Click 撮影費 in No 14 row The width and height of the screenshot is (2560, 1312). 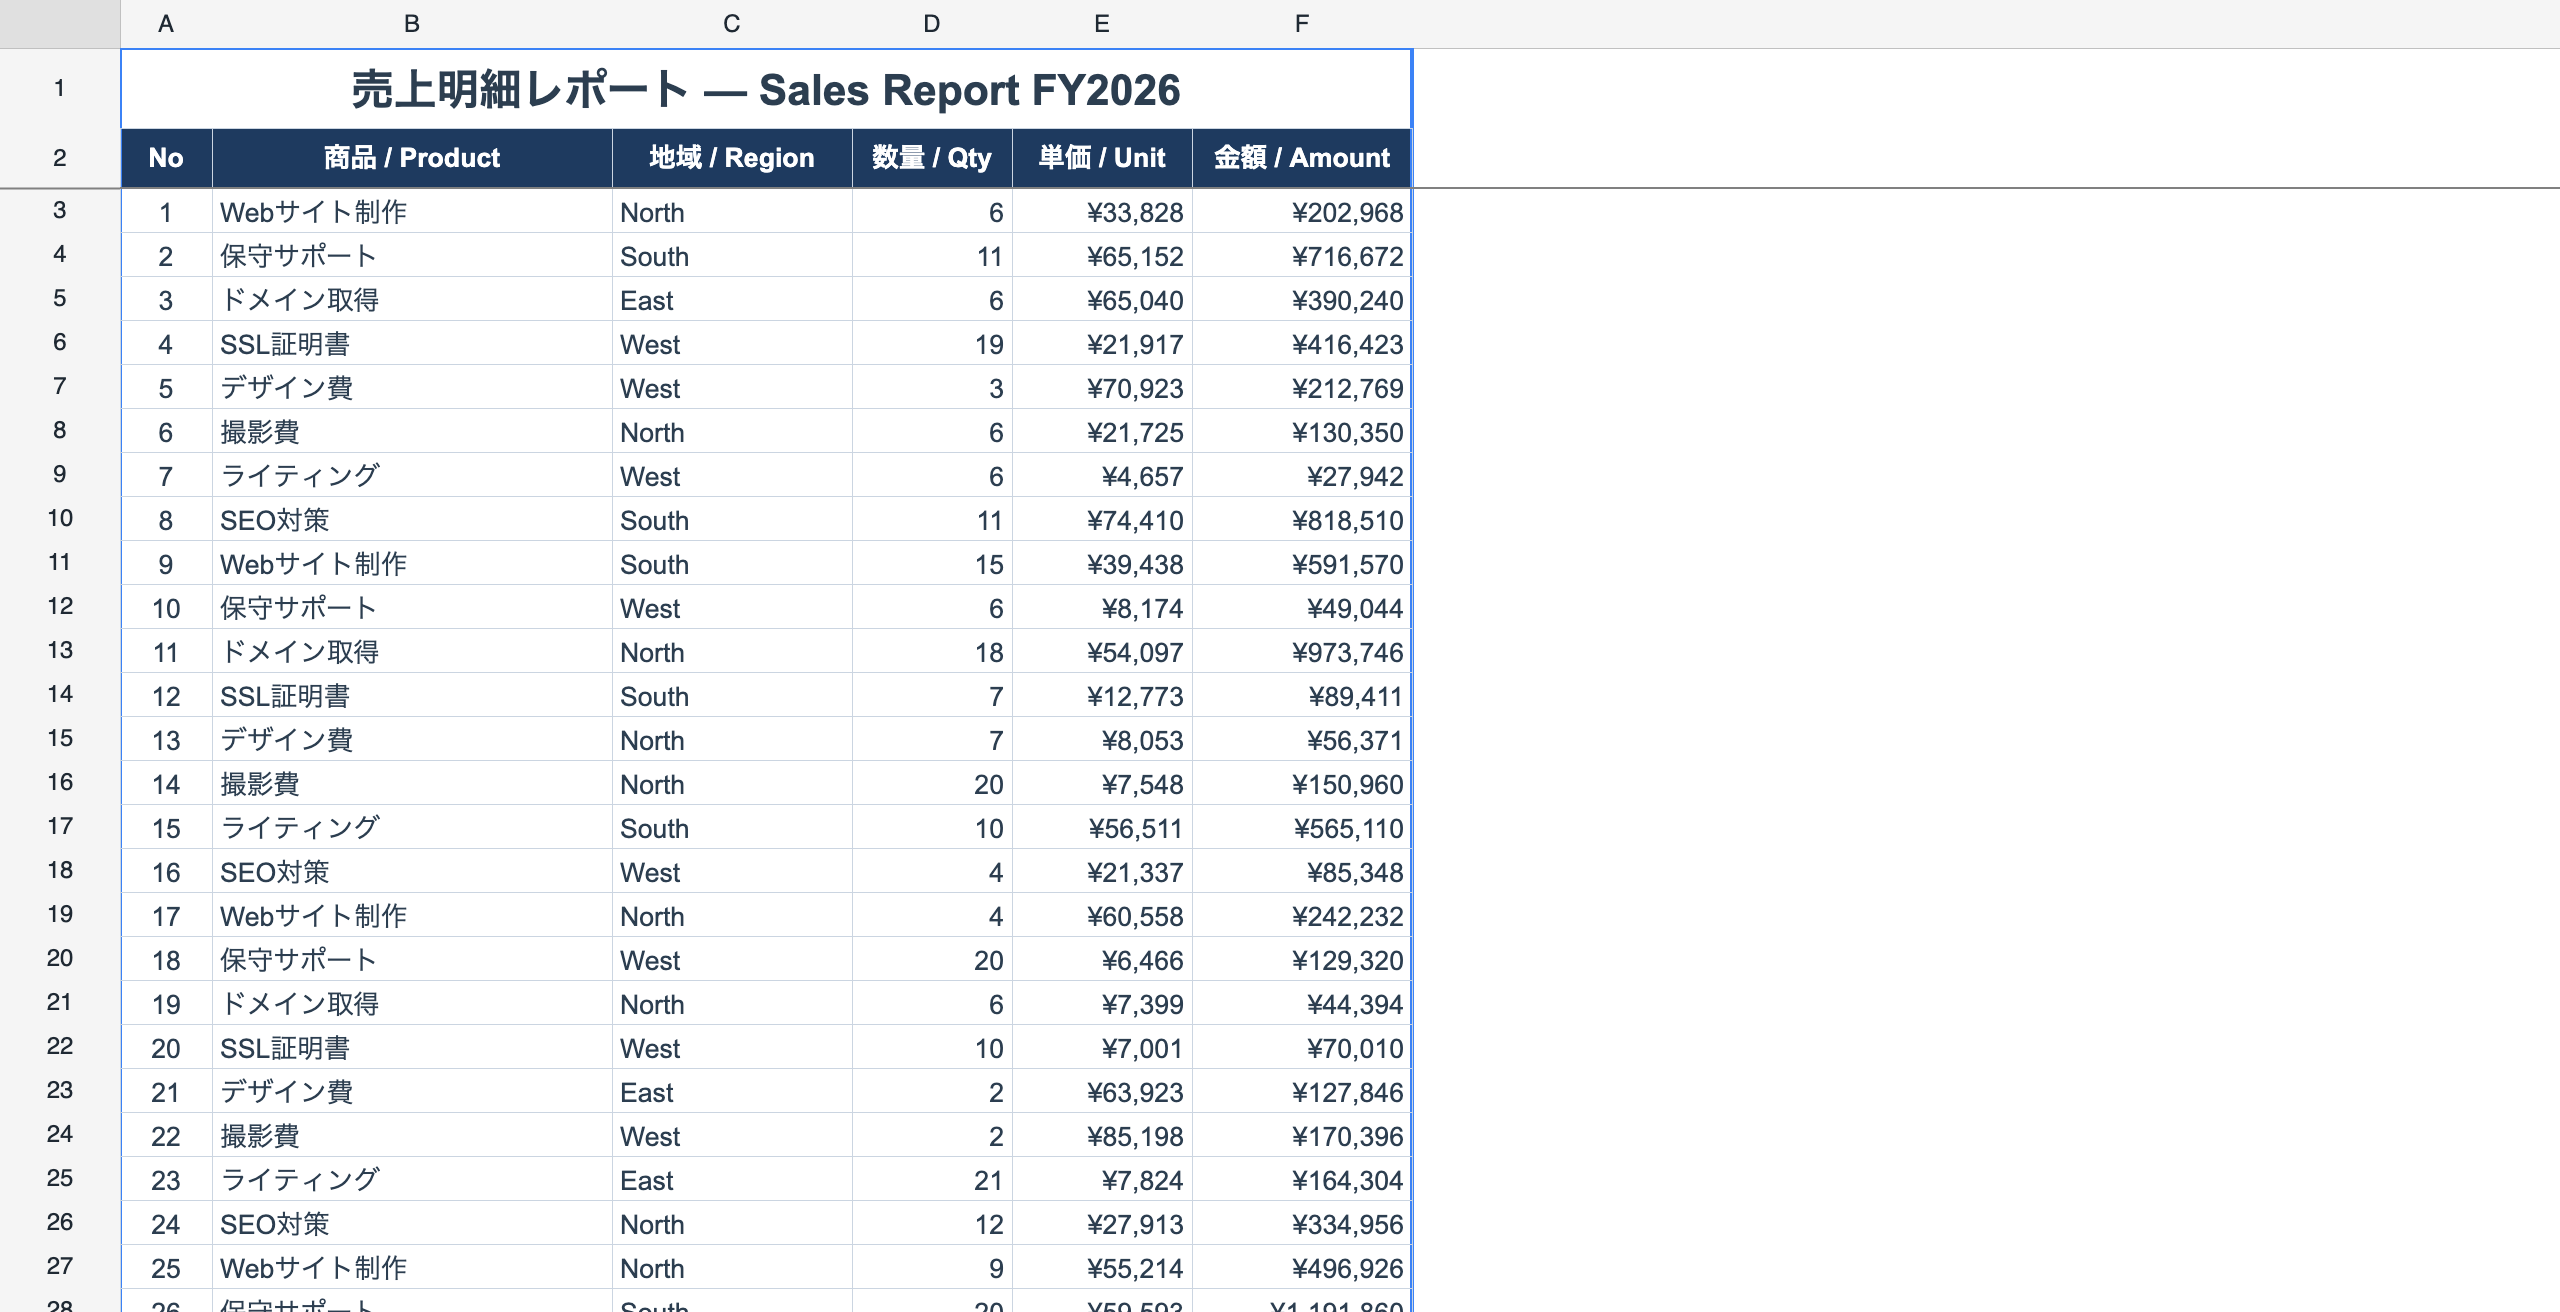tap(412, 784)
